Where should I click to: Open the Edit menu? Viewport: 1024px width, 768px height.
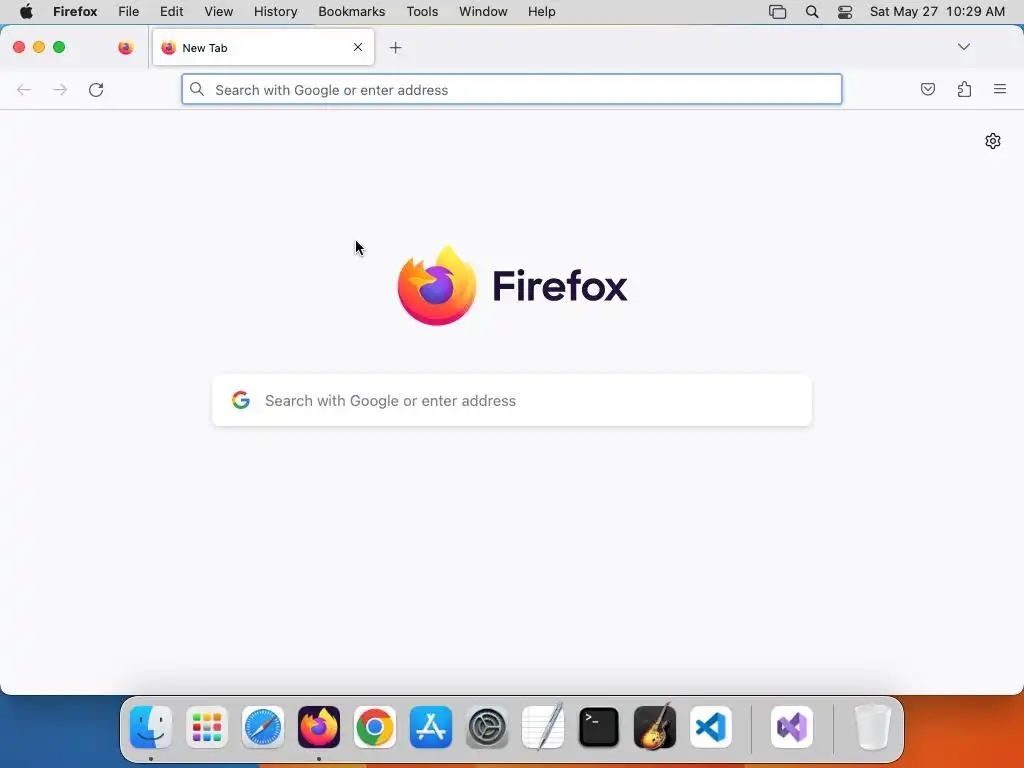(x=172, y=12)
